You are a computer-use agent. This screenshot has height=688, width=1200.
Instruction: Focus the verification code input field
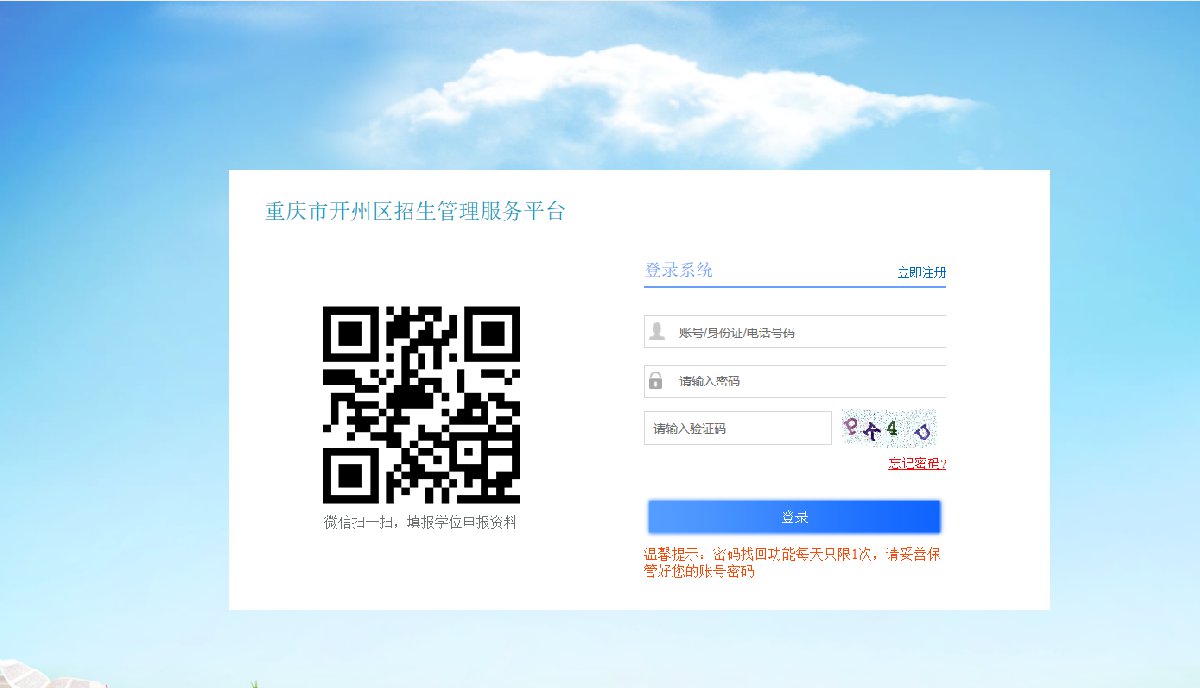point(738,428)
